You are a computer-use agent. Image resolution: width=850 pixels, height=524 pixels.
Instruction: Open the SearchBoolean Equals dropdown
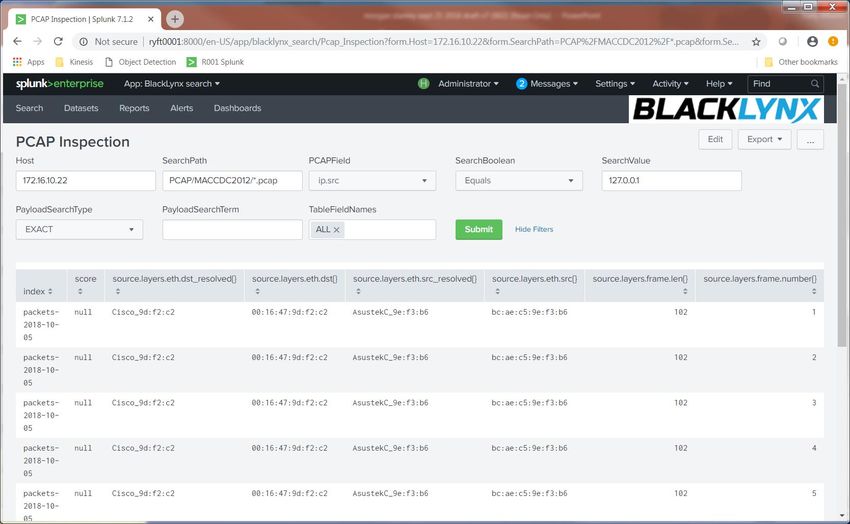[x=519, y=180]
